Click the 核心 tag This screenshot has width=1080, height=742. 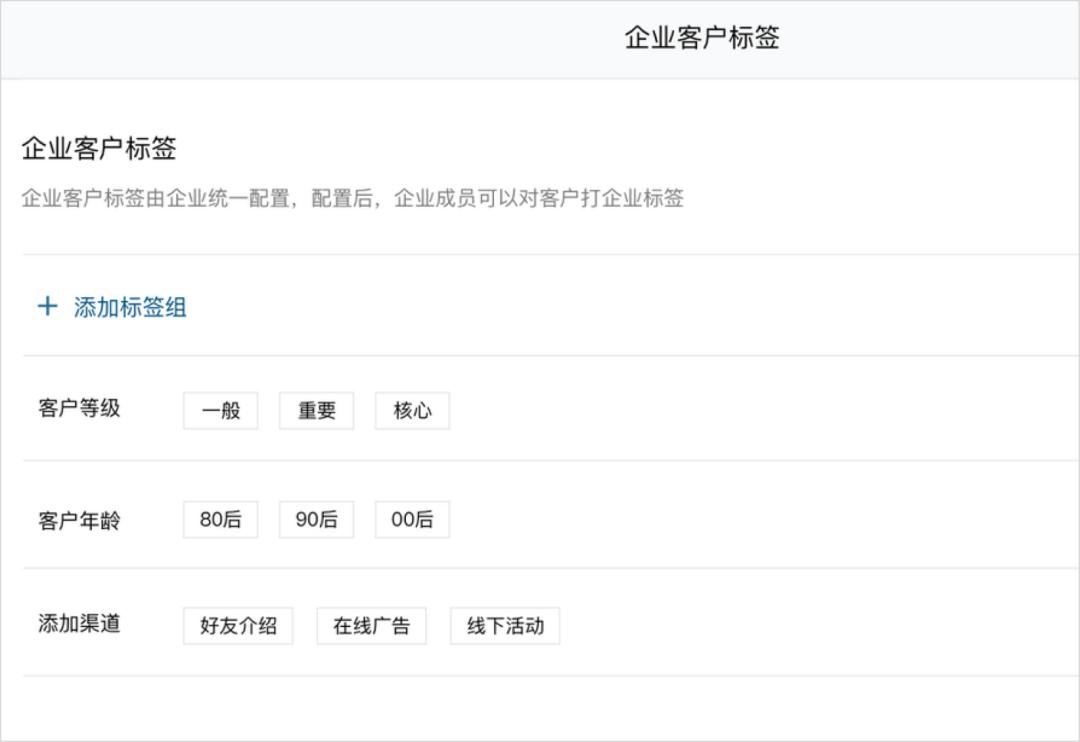pos(412,410)
